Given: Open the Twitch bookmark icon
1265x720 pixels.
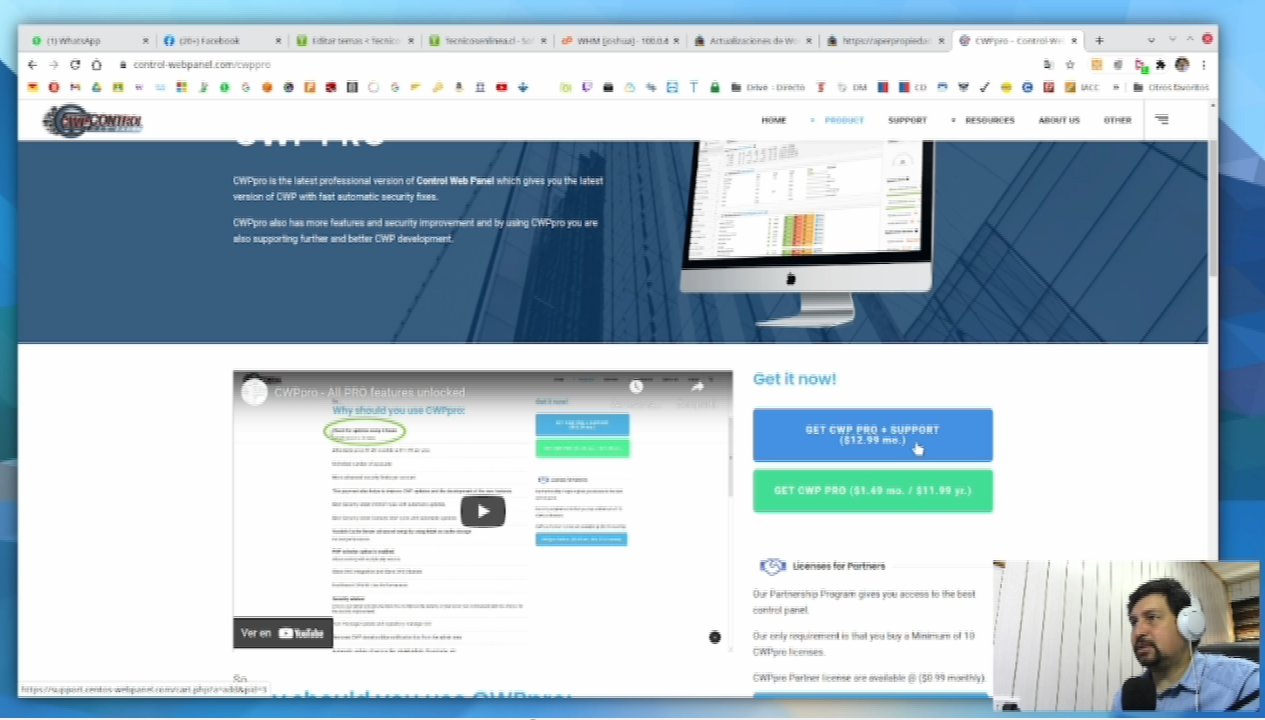Looking at the screenshot, I should click(586, 87).
